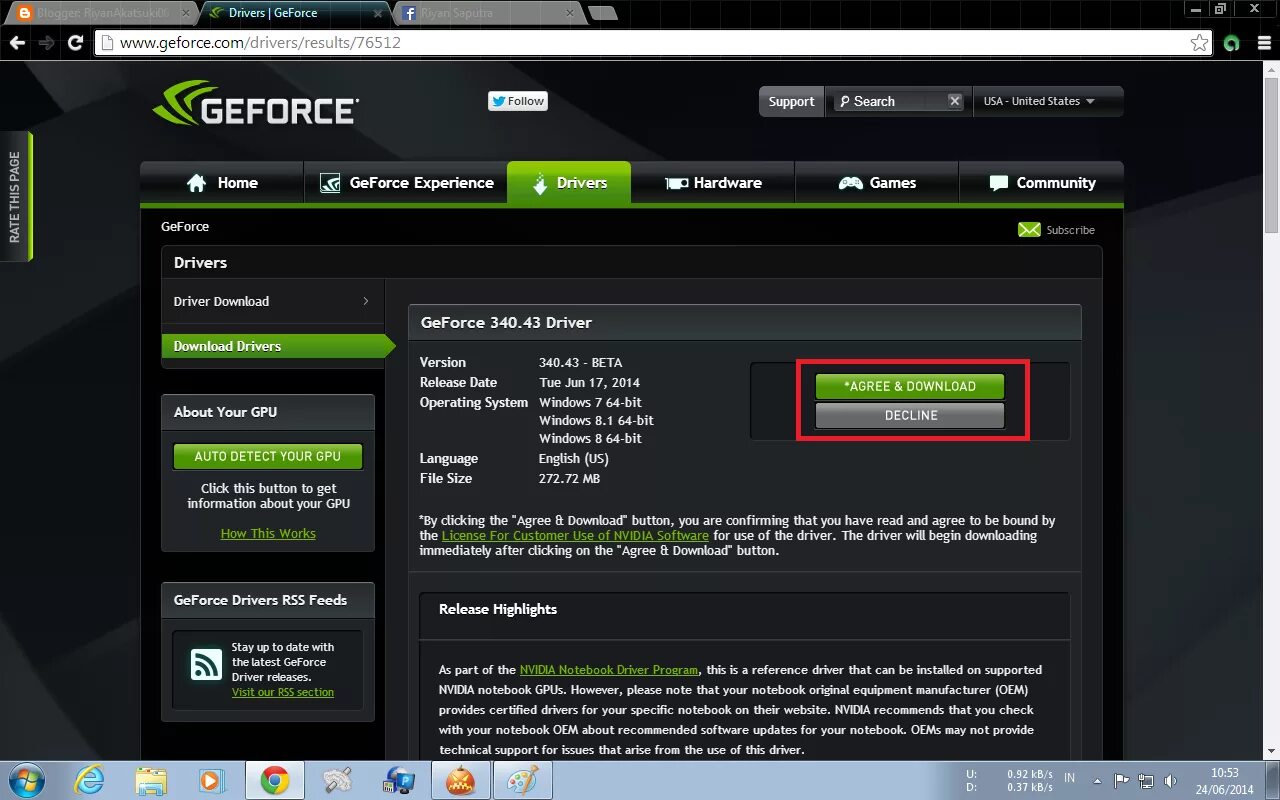Click the Subscribe link

click(1070, 230)
